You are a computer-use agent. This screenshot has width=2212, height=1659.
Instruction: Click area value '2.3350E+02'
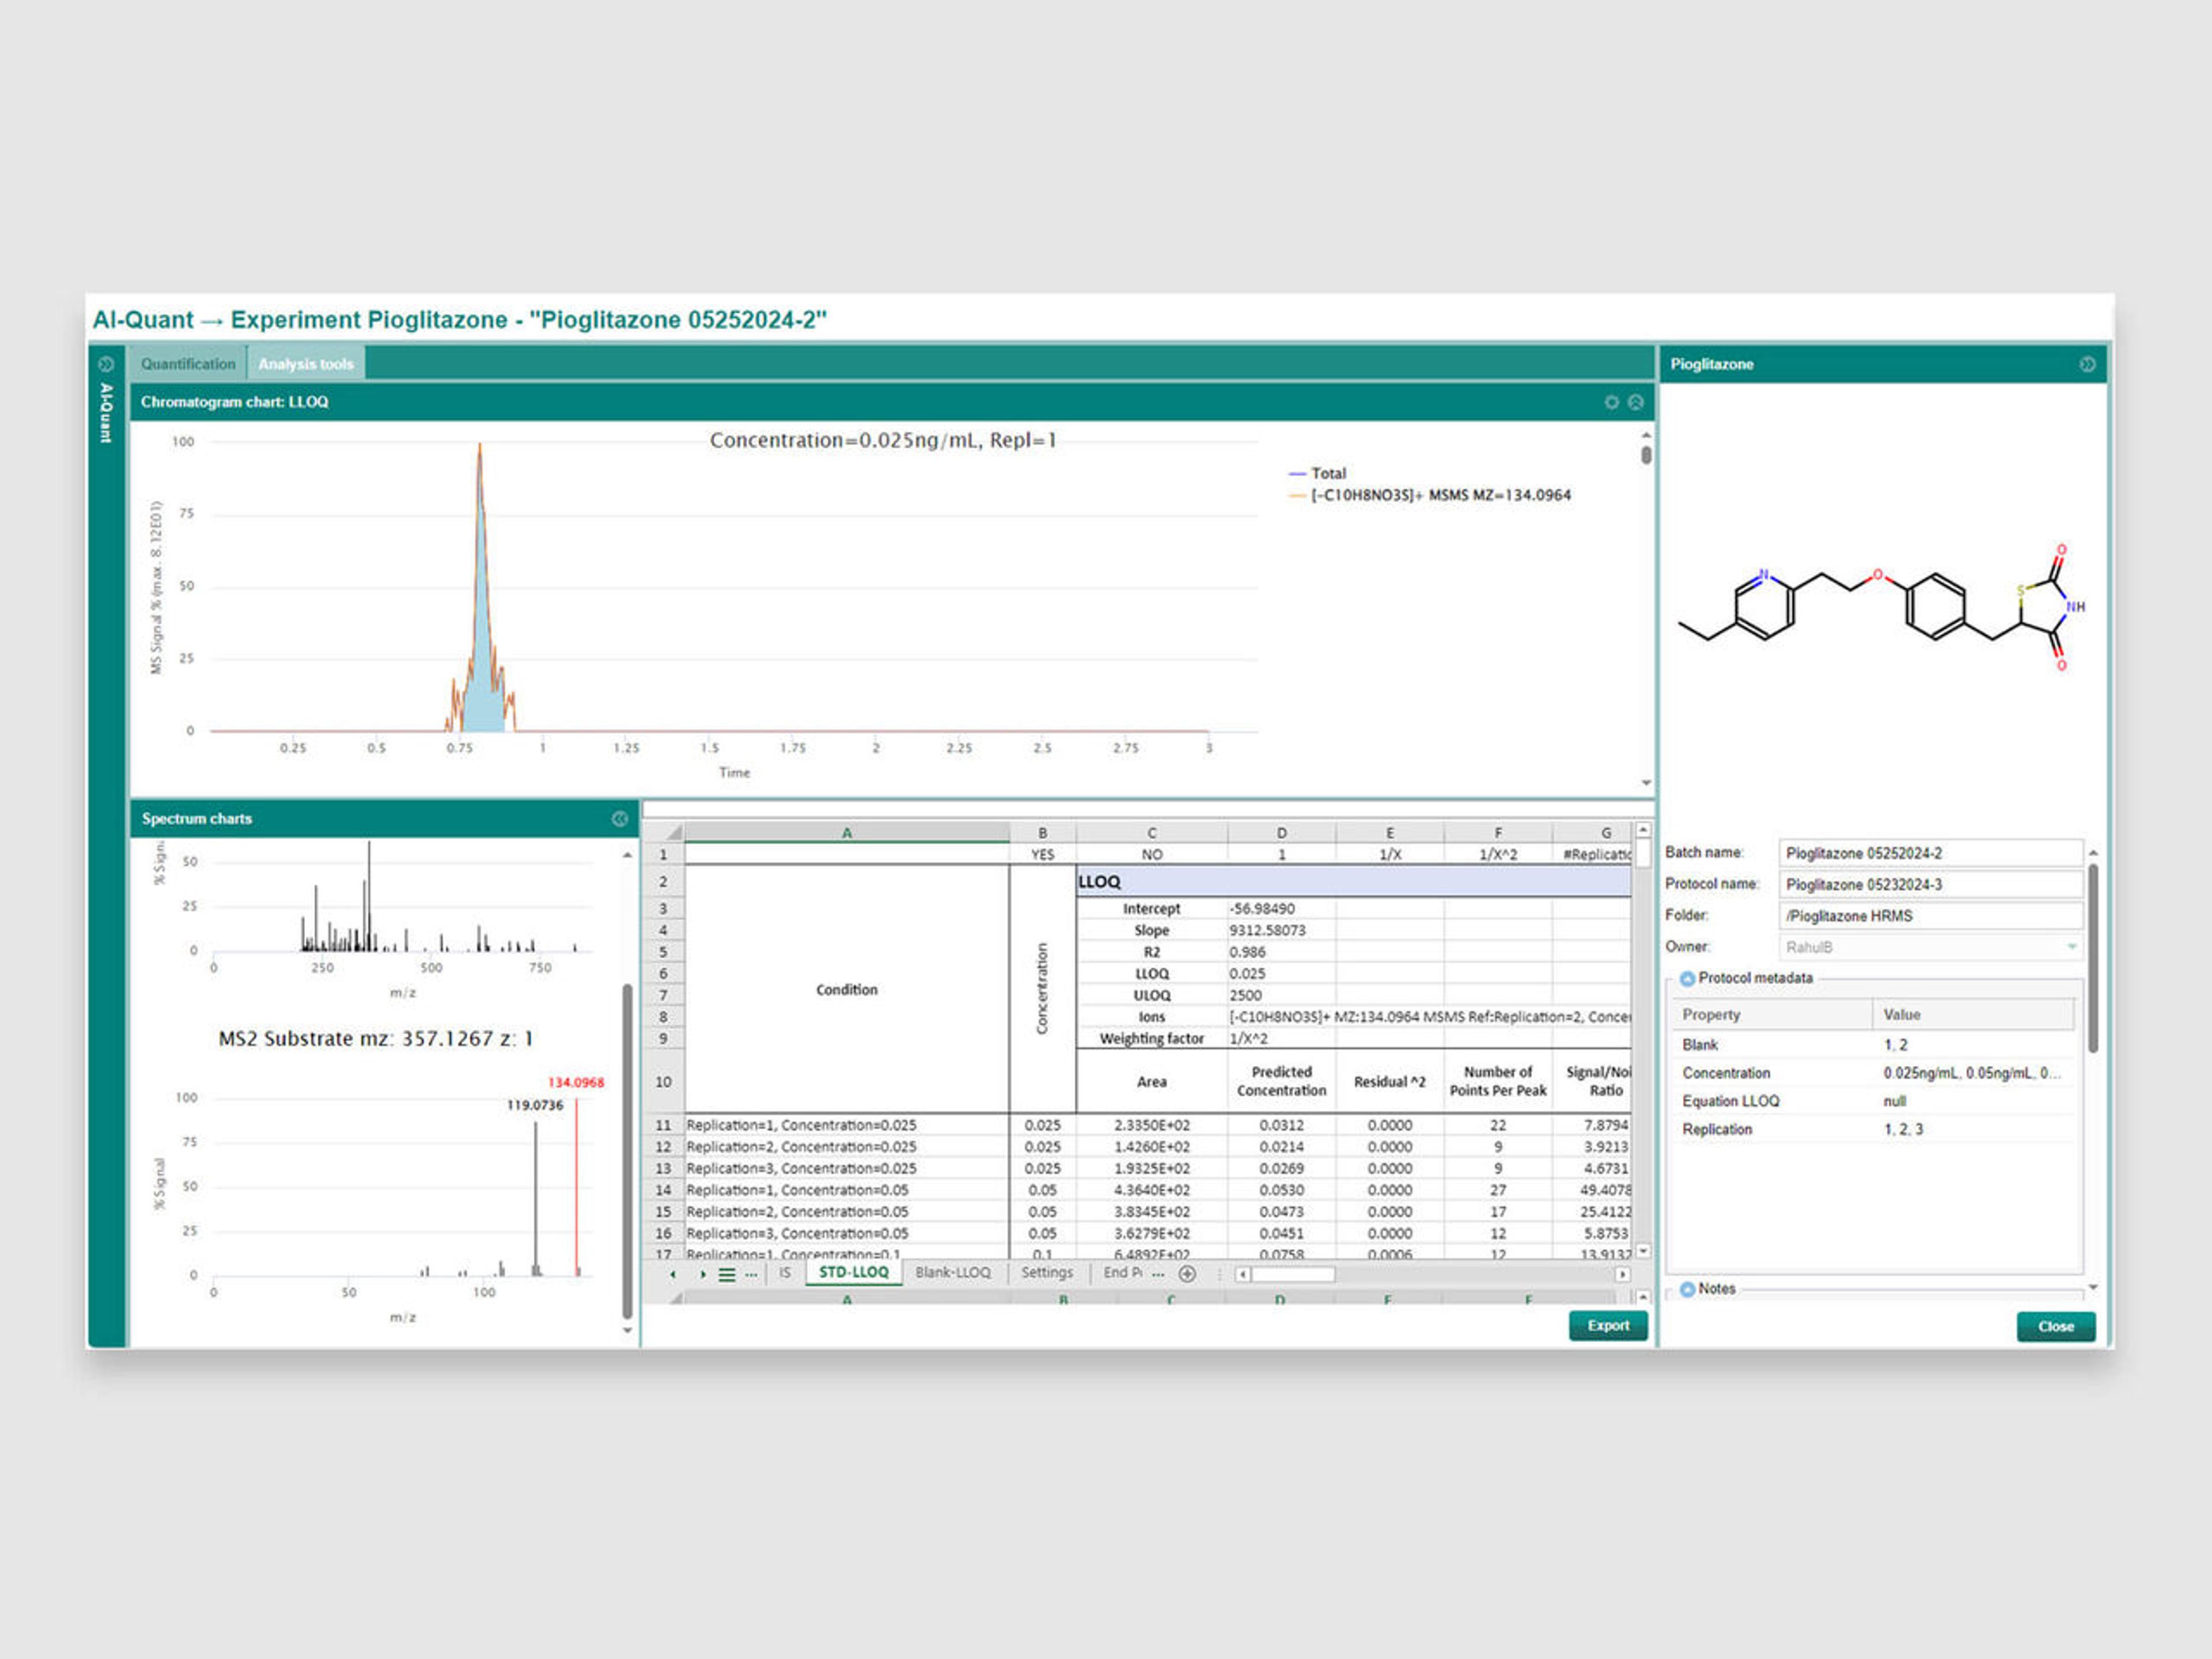tap(1152, 1125)
